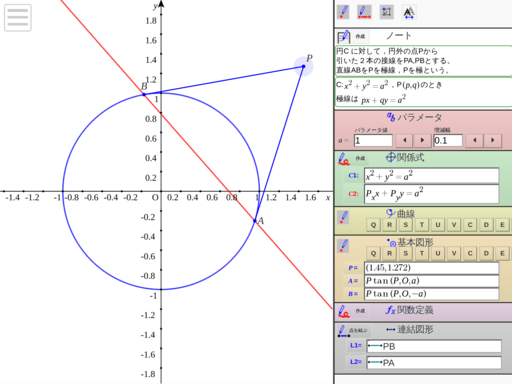The height and width of the screenshot is (384, 512).
Task: Click the parameter a value field
Action: 373,140
